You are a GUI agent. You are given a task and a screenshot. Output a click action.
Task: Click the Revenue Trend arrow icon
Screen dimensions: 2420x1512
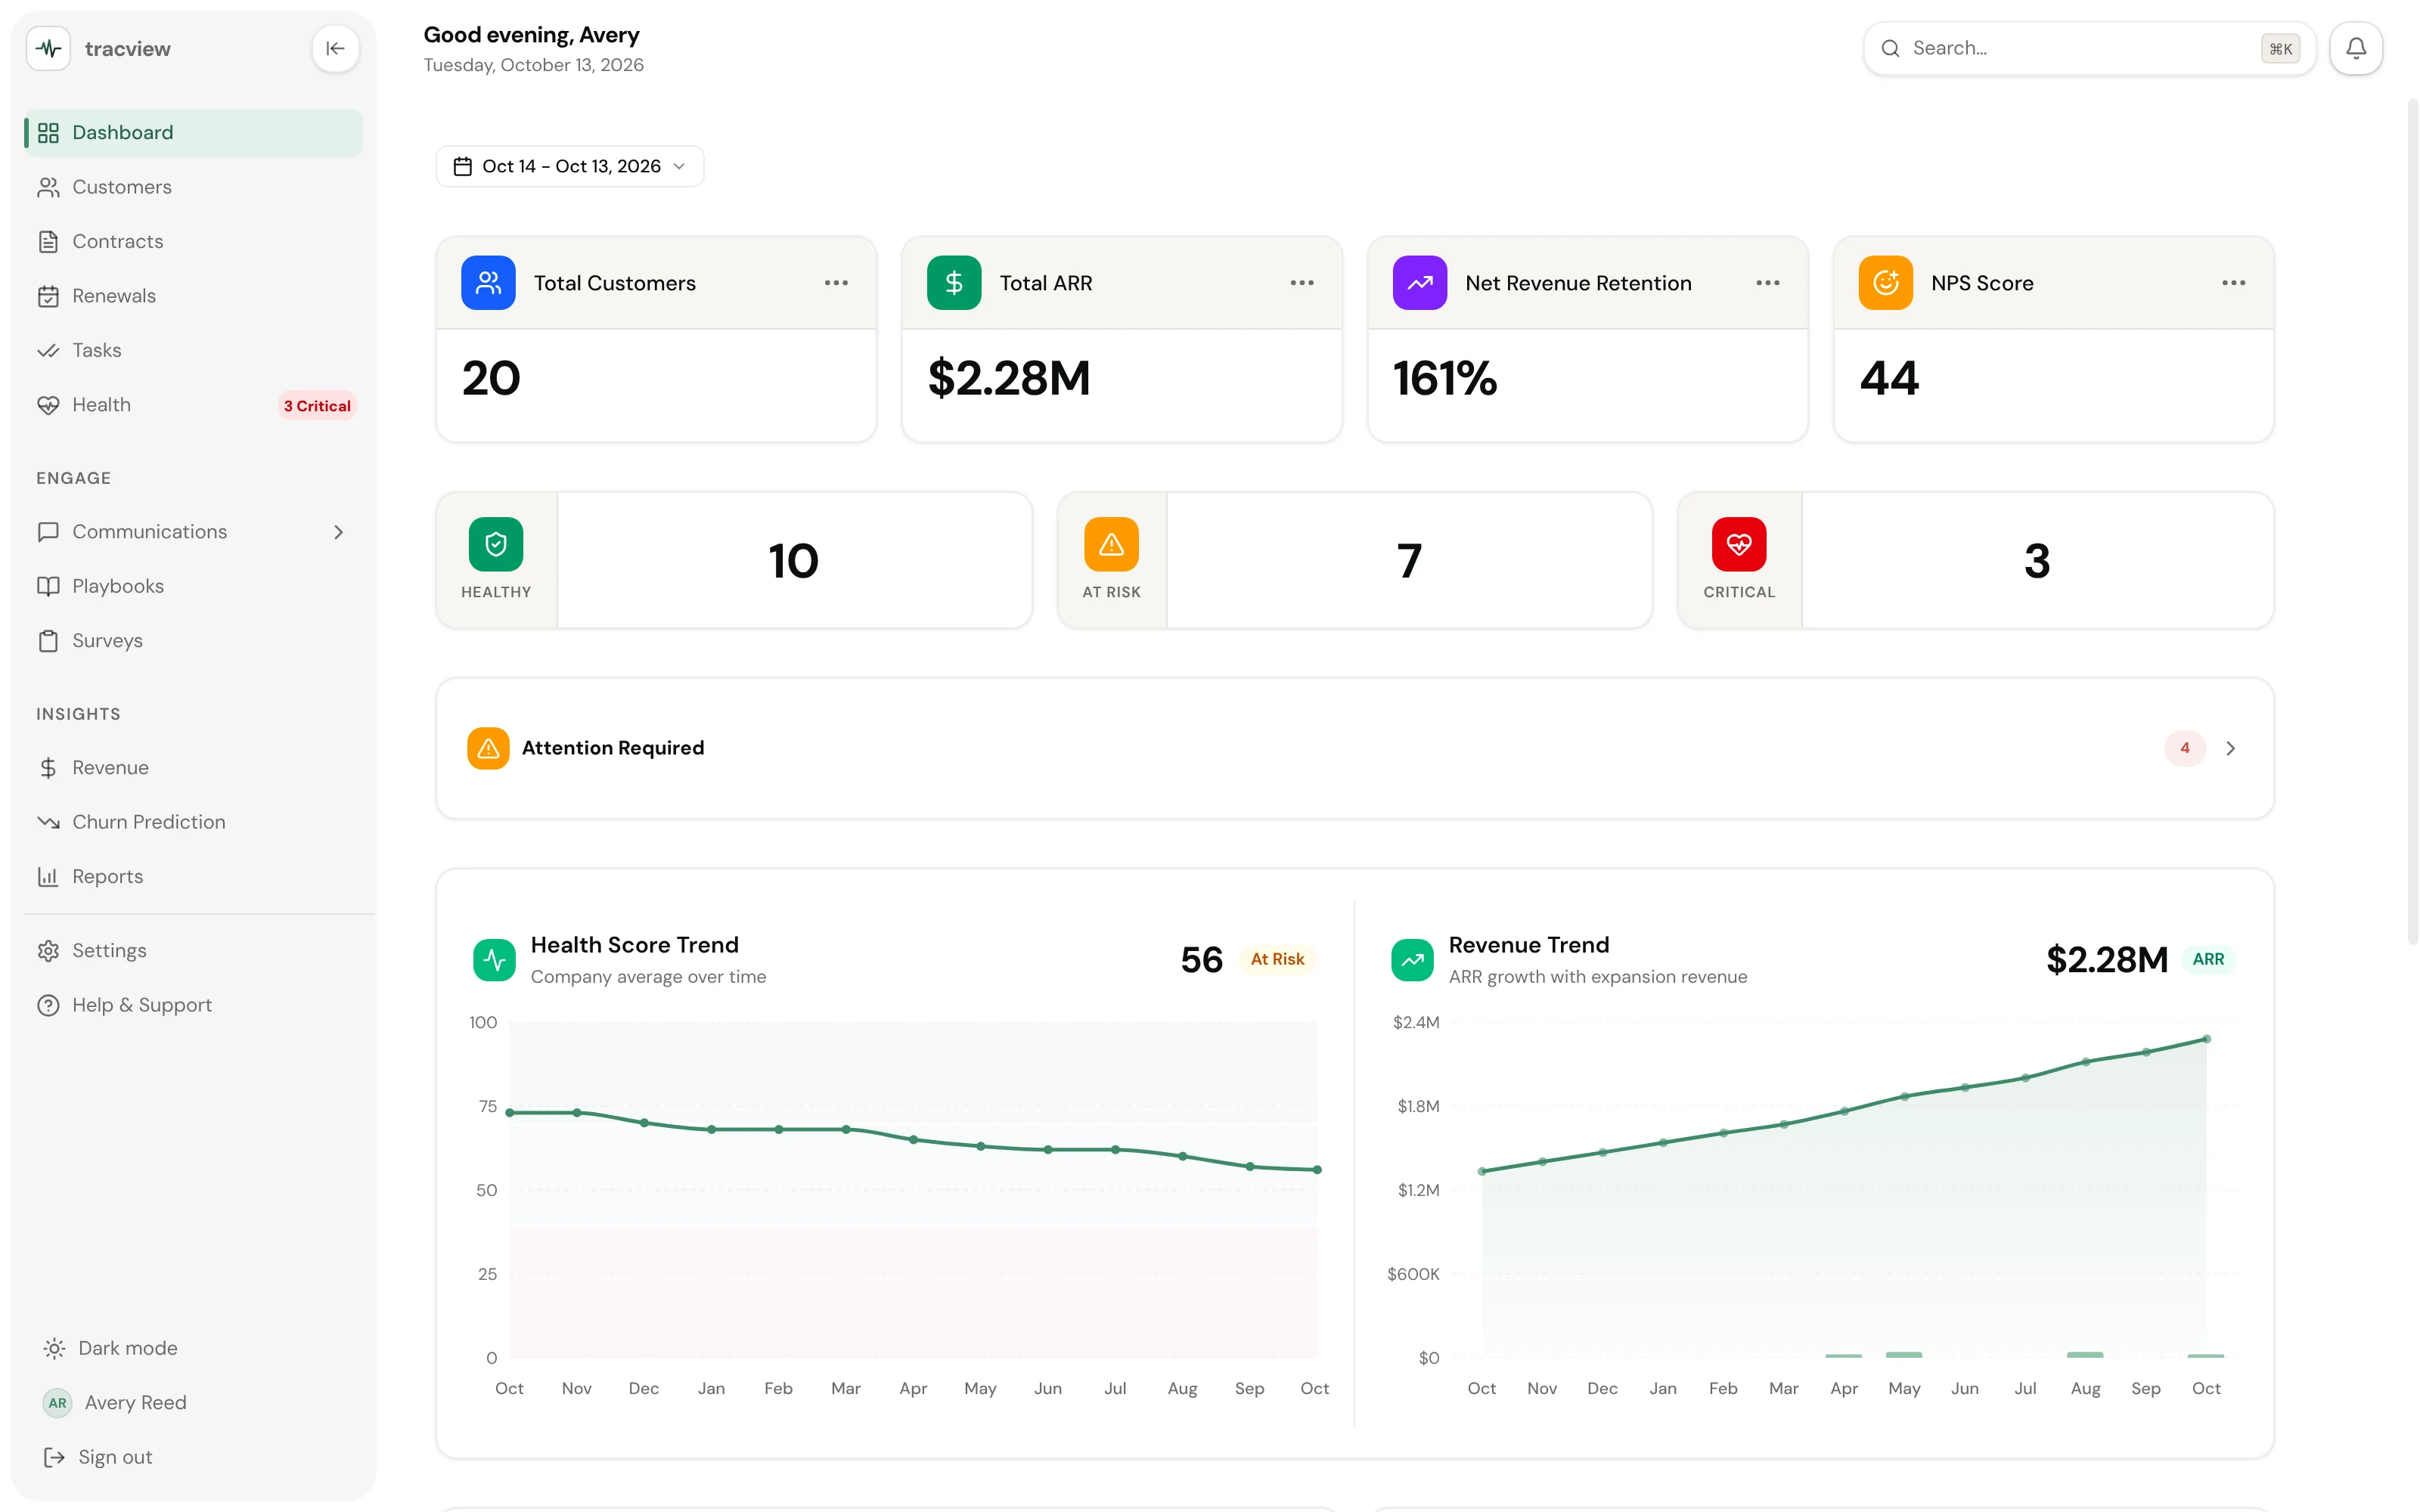click(x=1412, y=960)
